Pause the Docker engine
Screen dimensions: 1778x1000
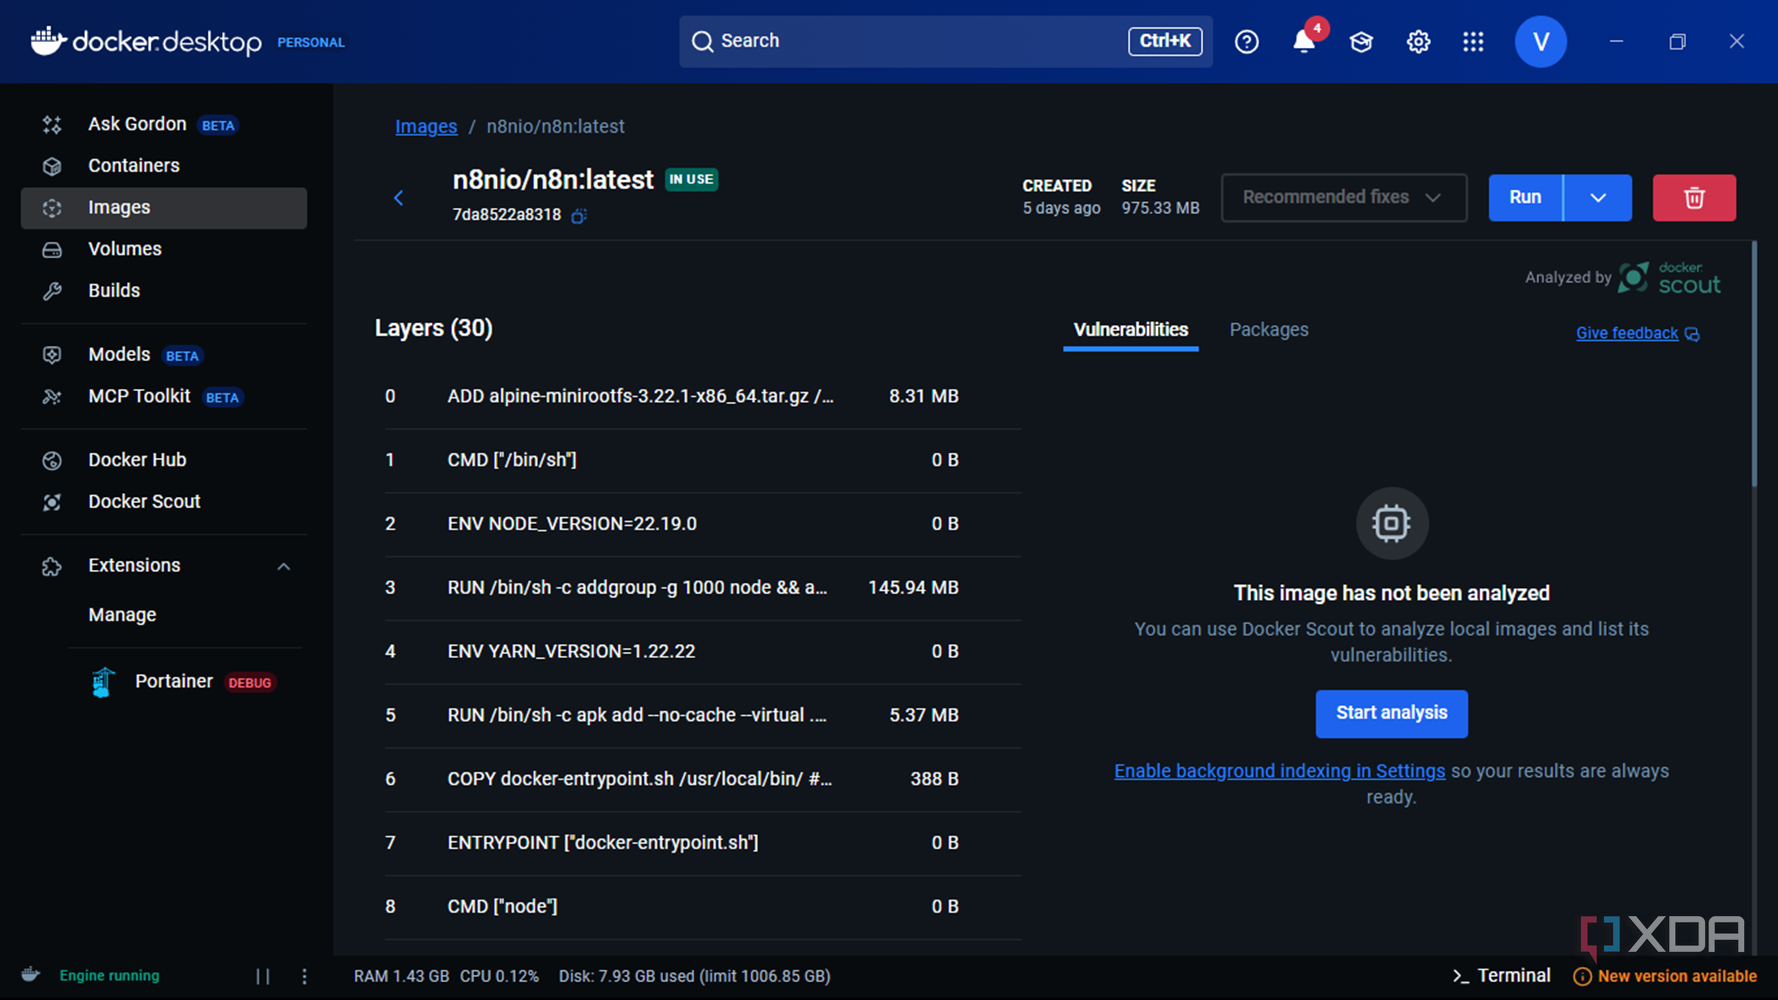262,976
